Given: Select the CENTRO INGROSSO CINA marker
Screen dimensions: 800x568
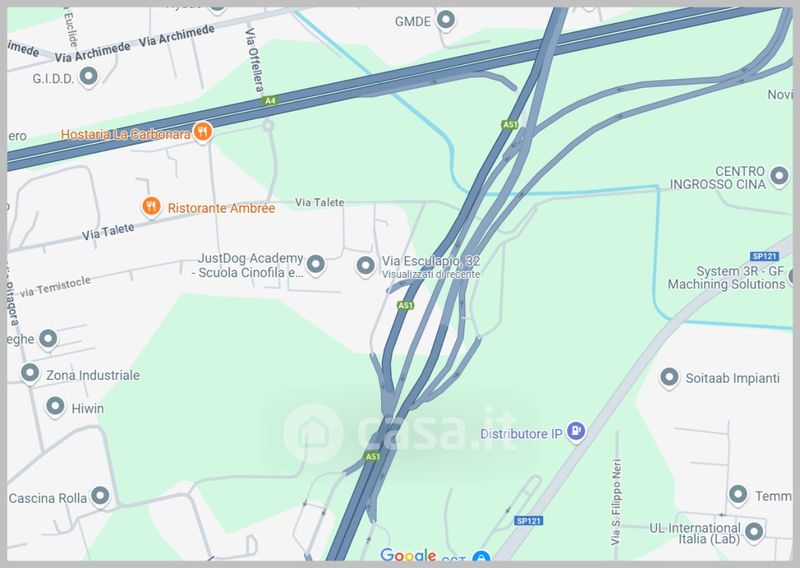Looking at the screenshot, I should (x=779, y=176).
